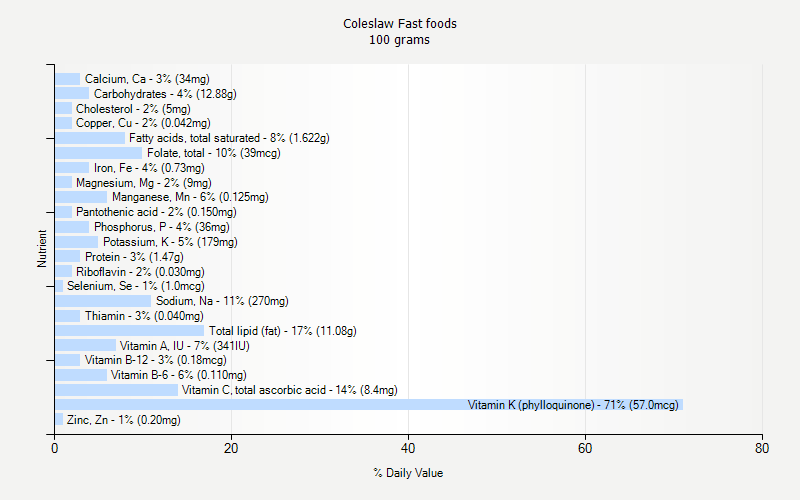Image resolution: width=800 pixels, height=500 pixels.
Task: Click the 'Coleslaw Fast foods' chart title
Action: coord(399,24)
